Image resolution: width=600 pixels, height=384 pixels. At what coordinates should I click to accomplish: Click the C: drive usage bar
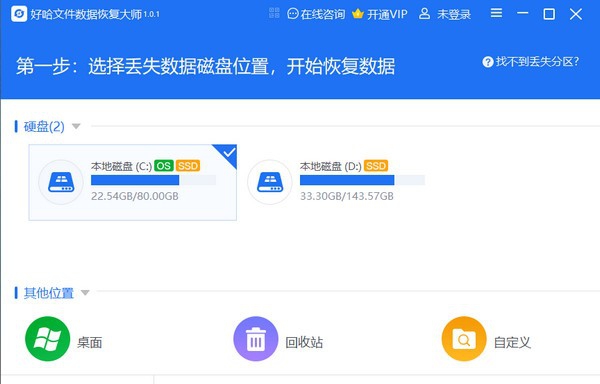pos(153,180)
